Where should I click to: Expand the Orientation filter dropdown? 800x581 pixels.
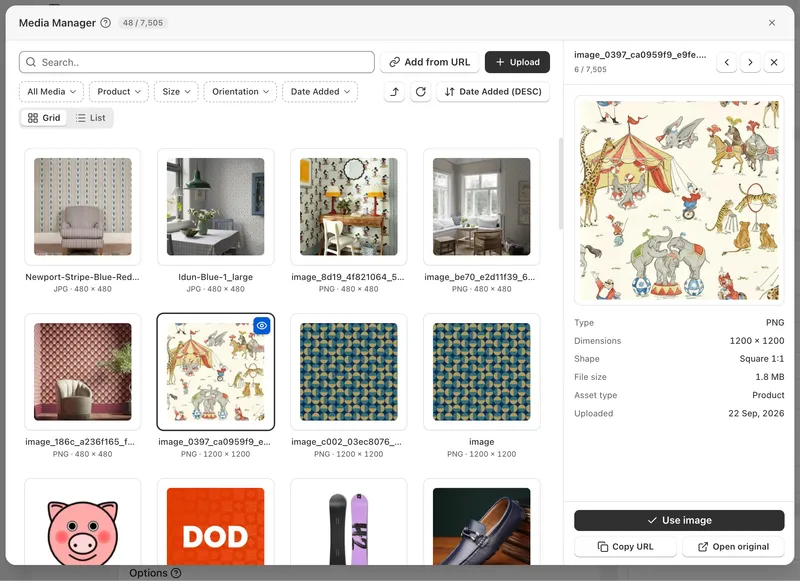coord(240,92)
